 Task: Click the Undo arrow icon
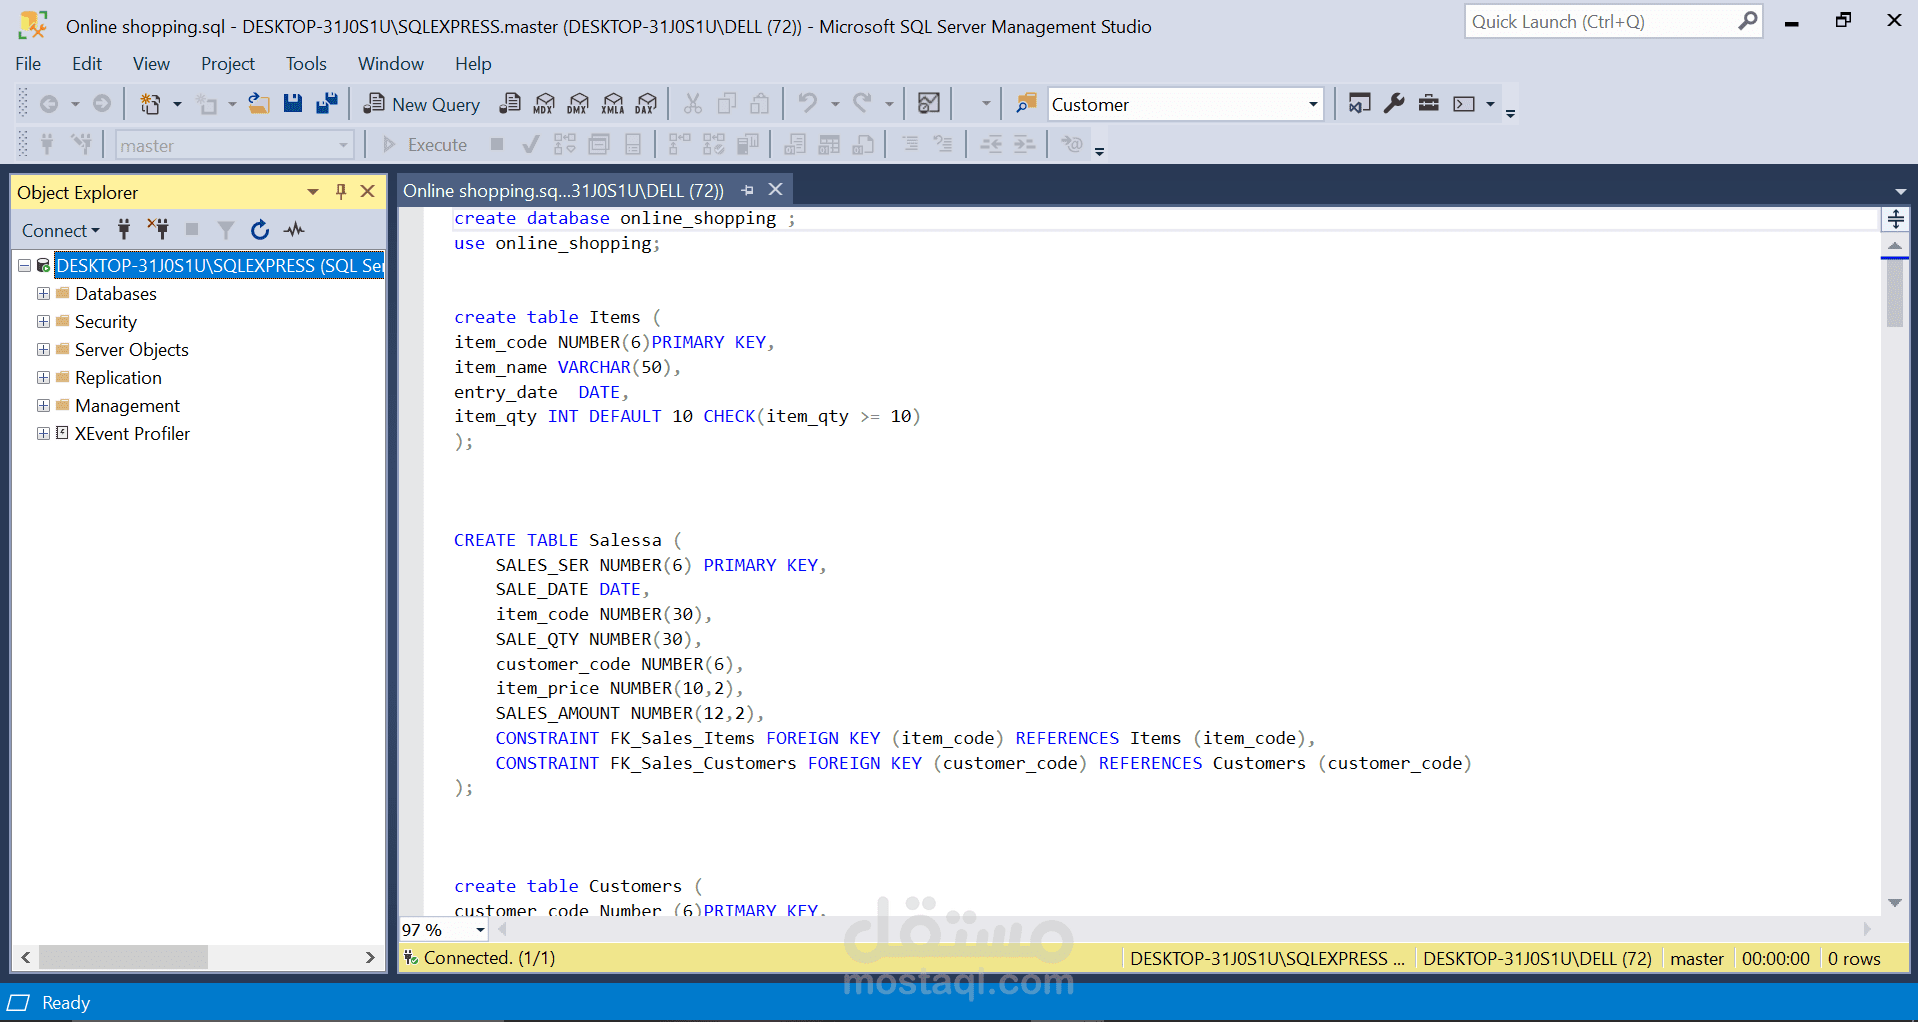coord(808,104)
